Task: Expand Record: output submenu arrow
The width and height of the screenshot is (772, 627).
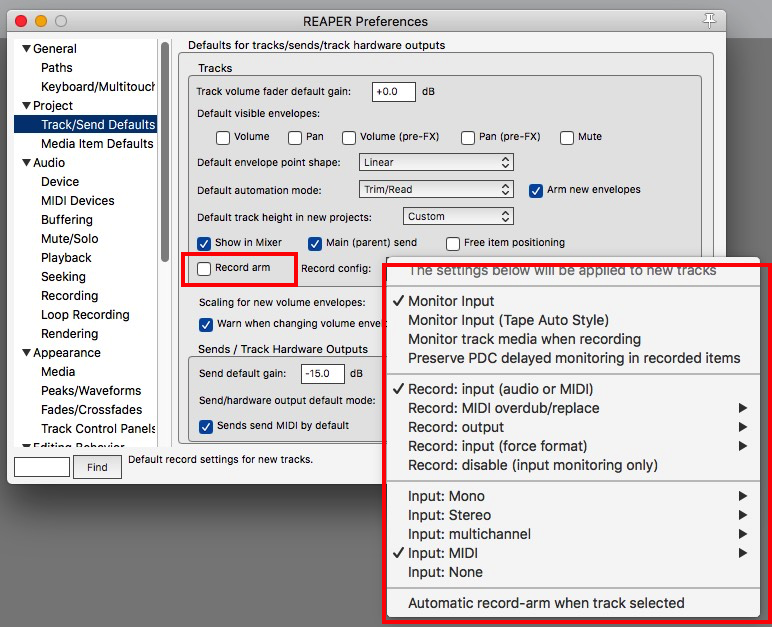Action: [x=743, y=427]
